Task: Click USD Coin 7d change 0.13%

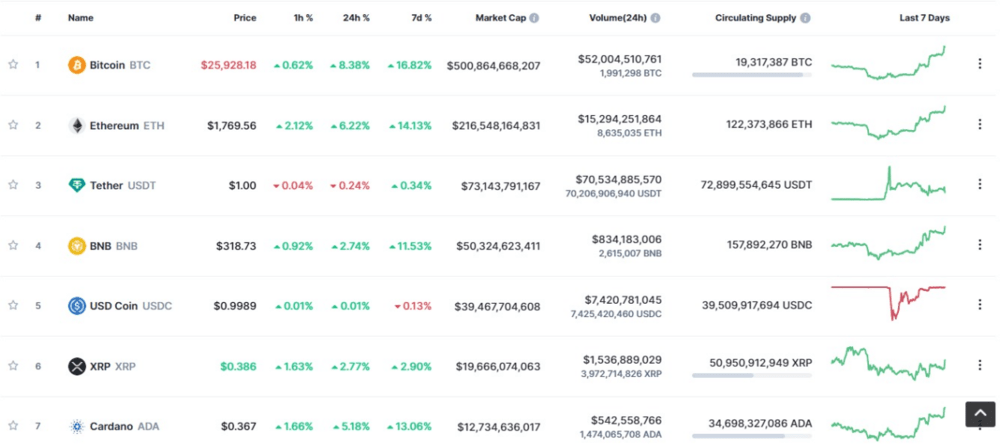Action: [x=413, y=306]
